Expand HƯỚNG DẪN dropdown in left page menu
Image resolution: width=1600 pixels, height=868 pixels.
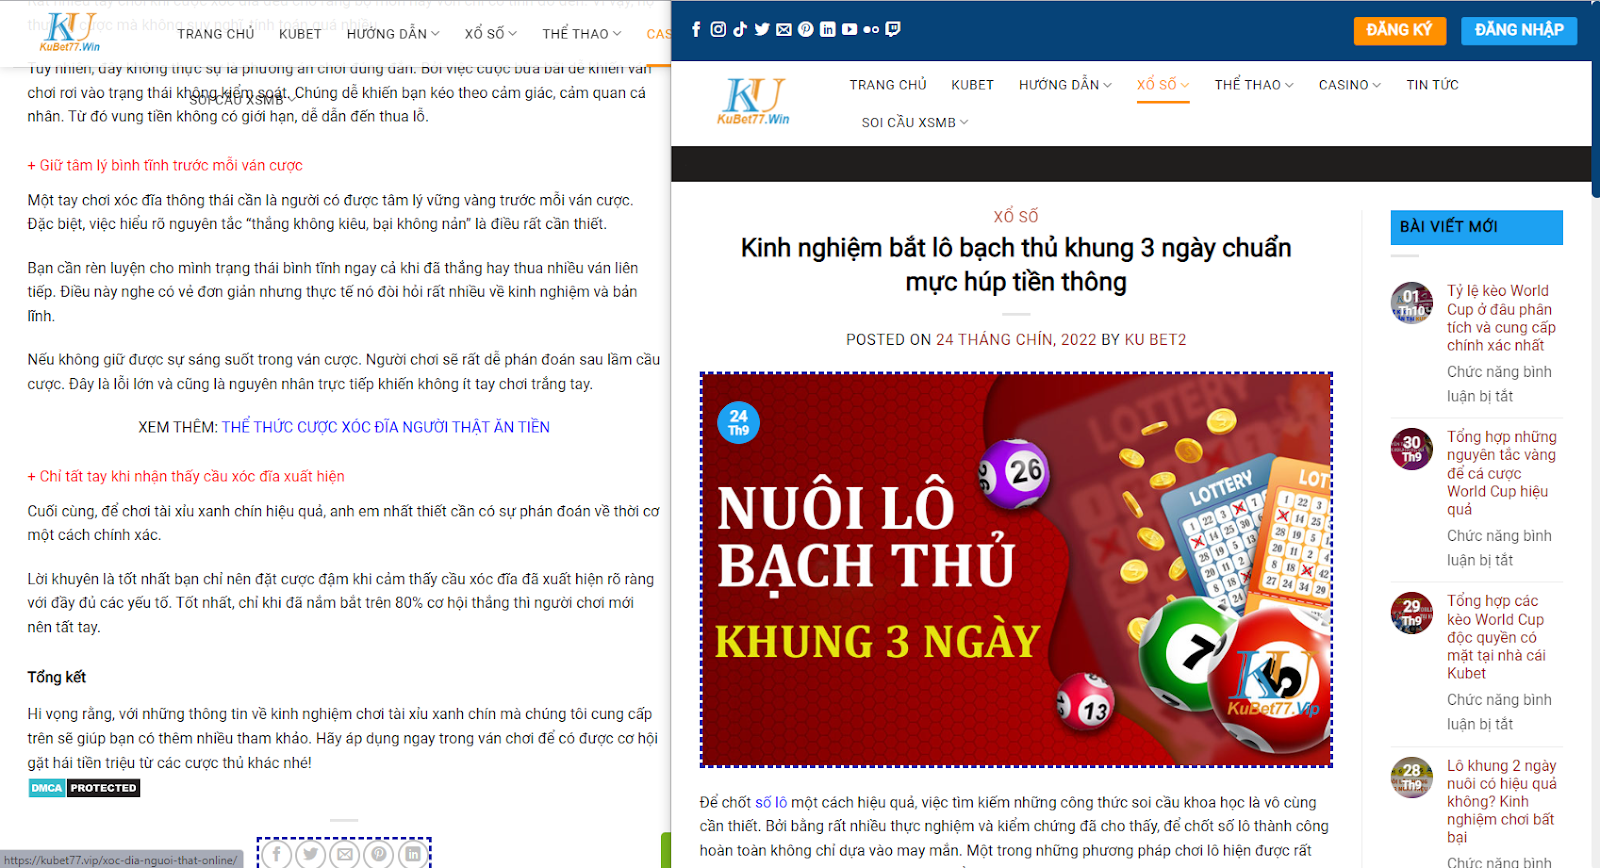(x=393, y=34)
